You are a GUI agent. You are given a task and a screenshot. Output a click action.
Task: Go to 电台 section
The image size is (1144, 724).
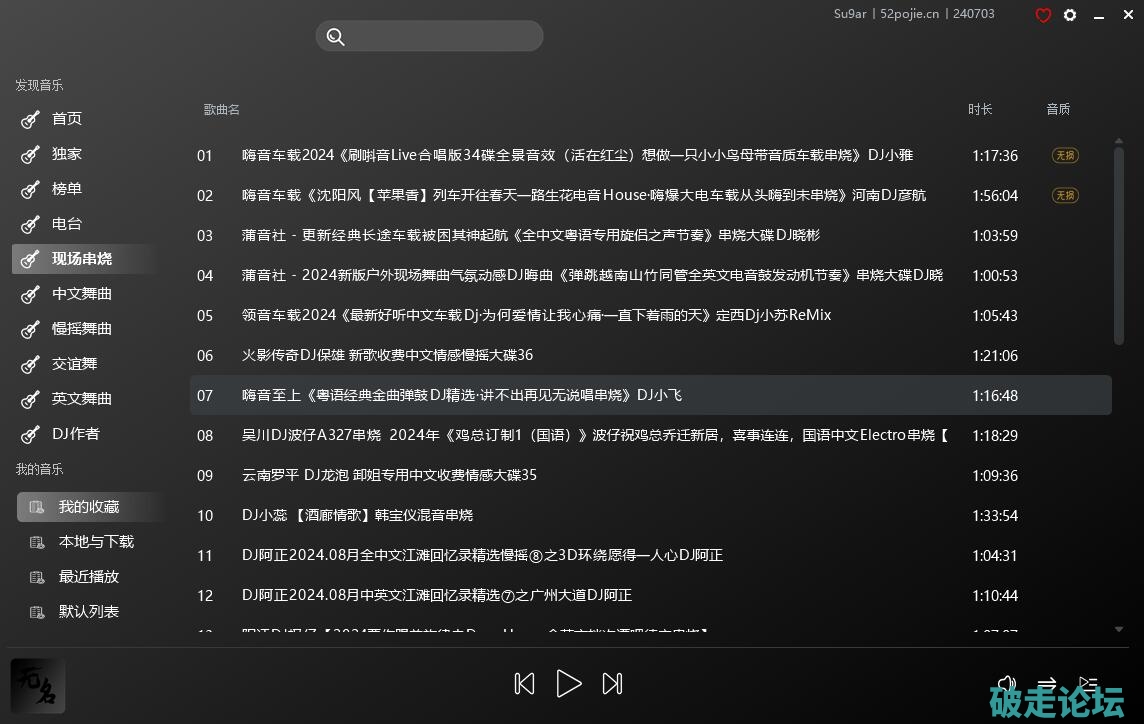coord(67,224)
